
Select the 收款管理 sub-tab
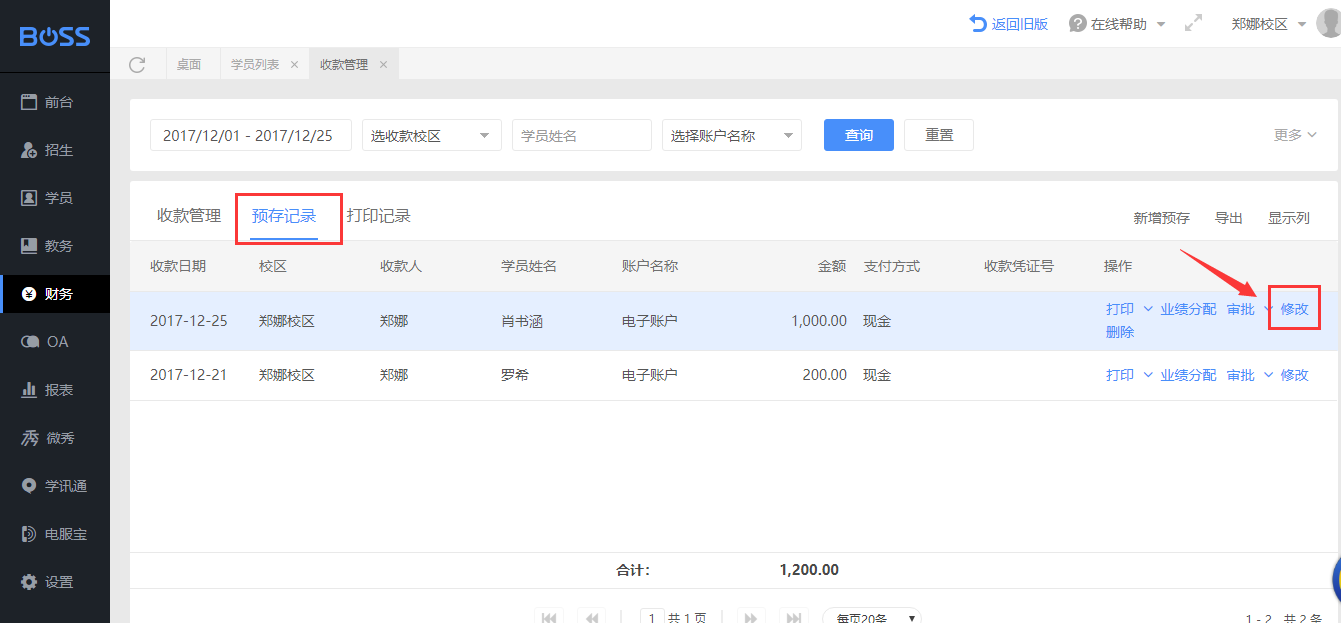click(189, 216)
